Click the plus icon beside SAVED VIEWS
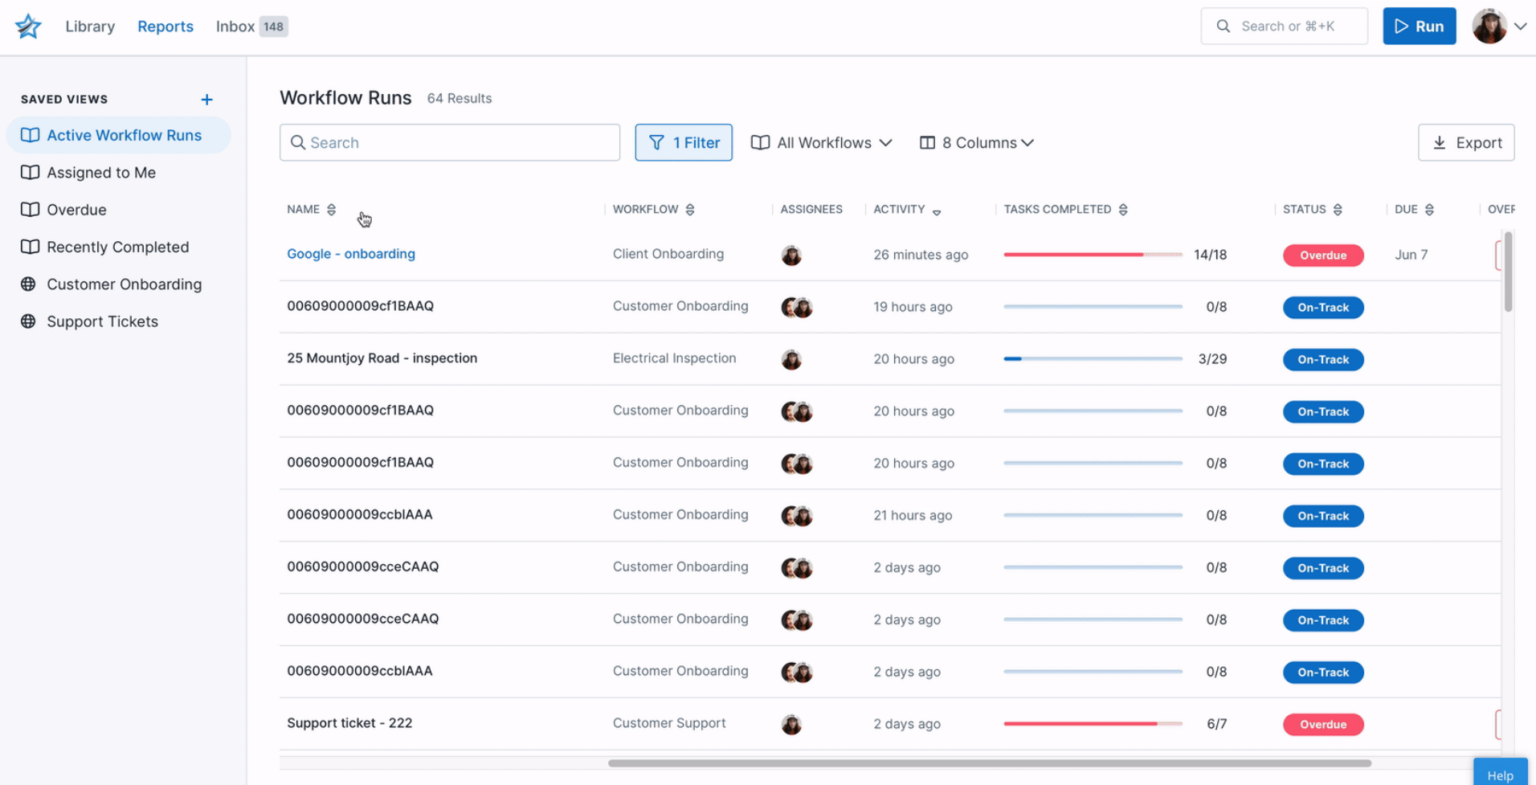Image resolution: width=1536 pixels, height=785 pixels. pos(207,99)
